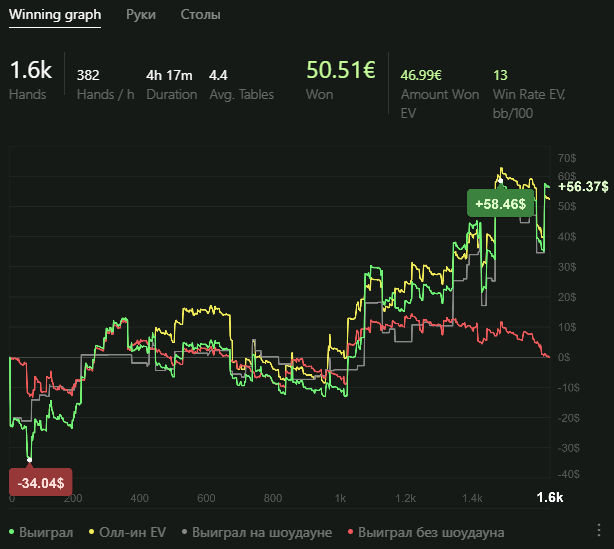The width and height of the screenshot is (614, 549).
Task: Toggle Выиграл на шоудауне gray line legend
Action: coord(257,533)
